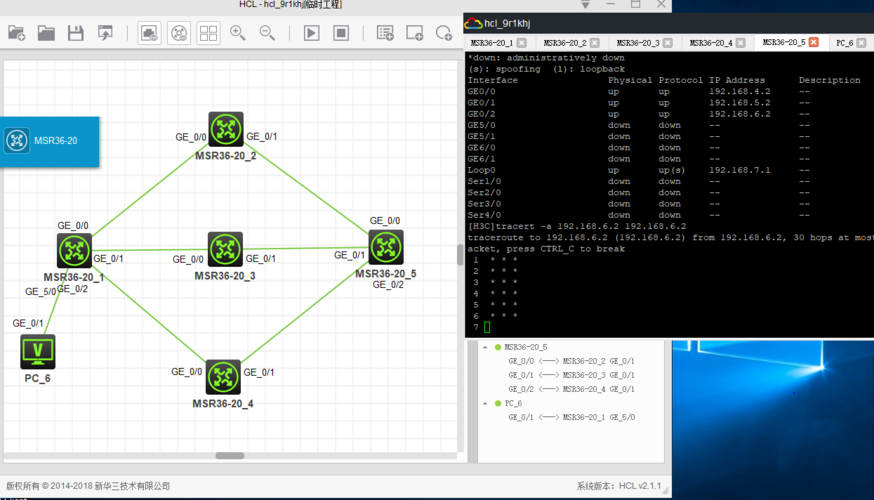Click the MSR36-20_2 router node
Viewport: 874px width, 500px height.
pyautogui.click(x=226, y=129)
